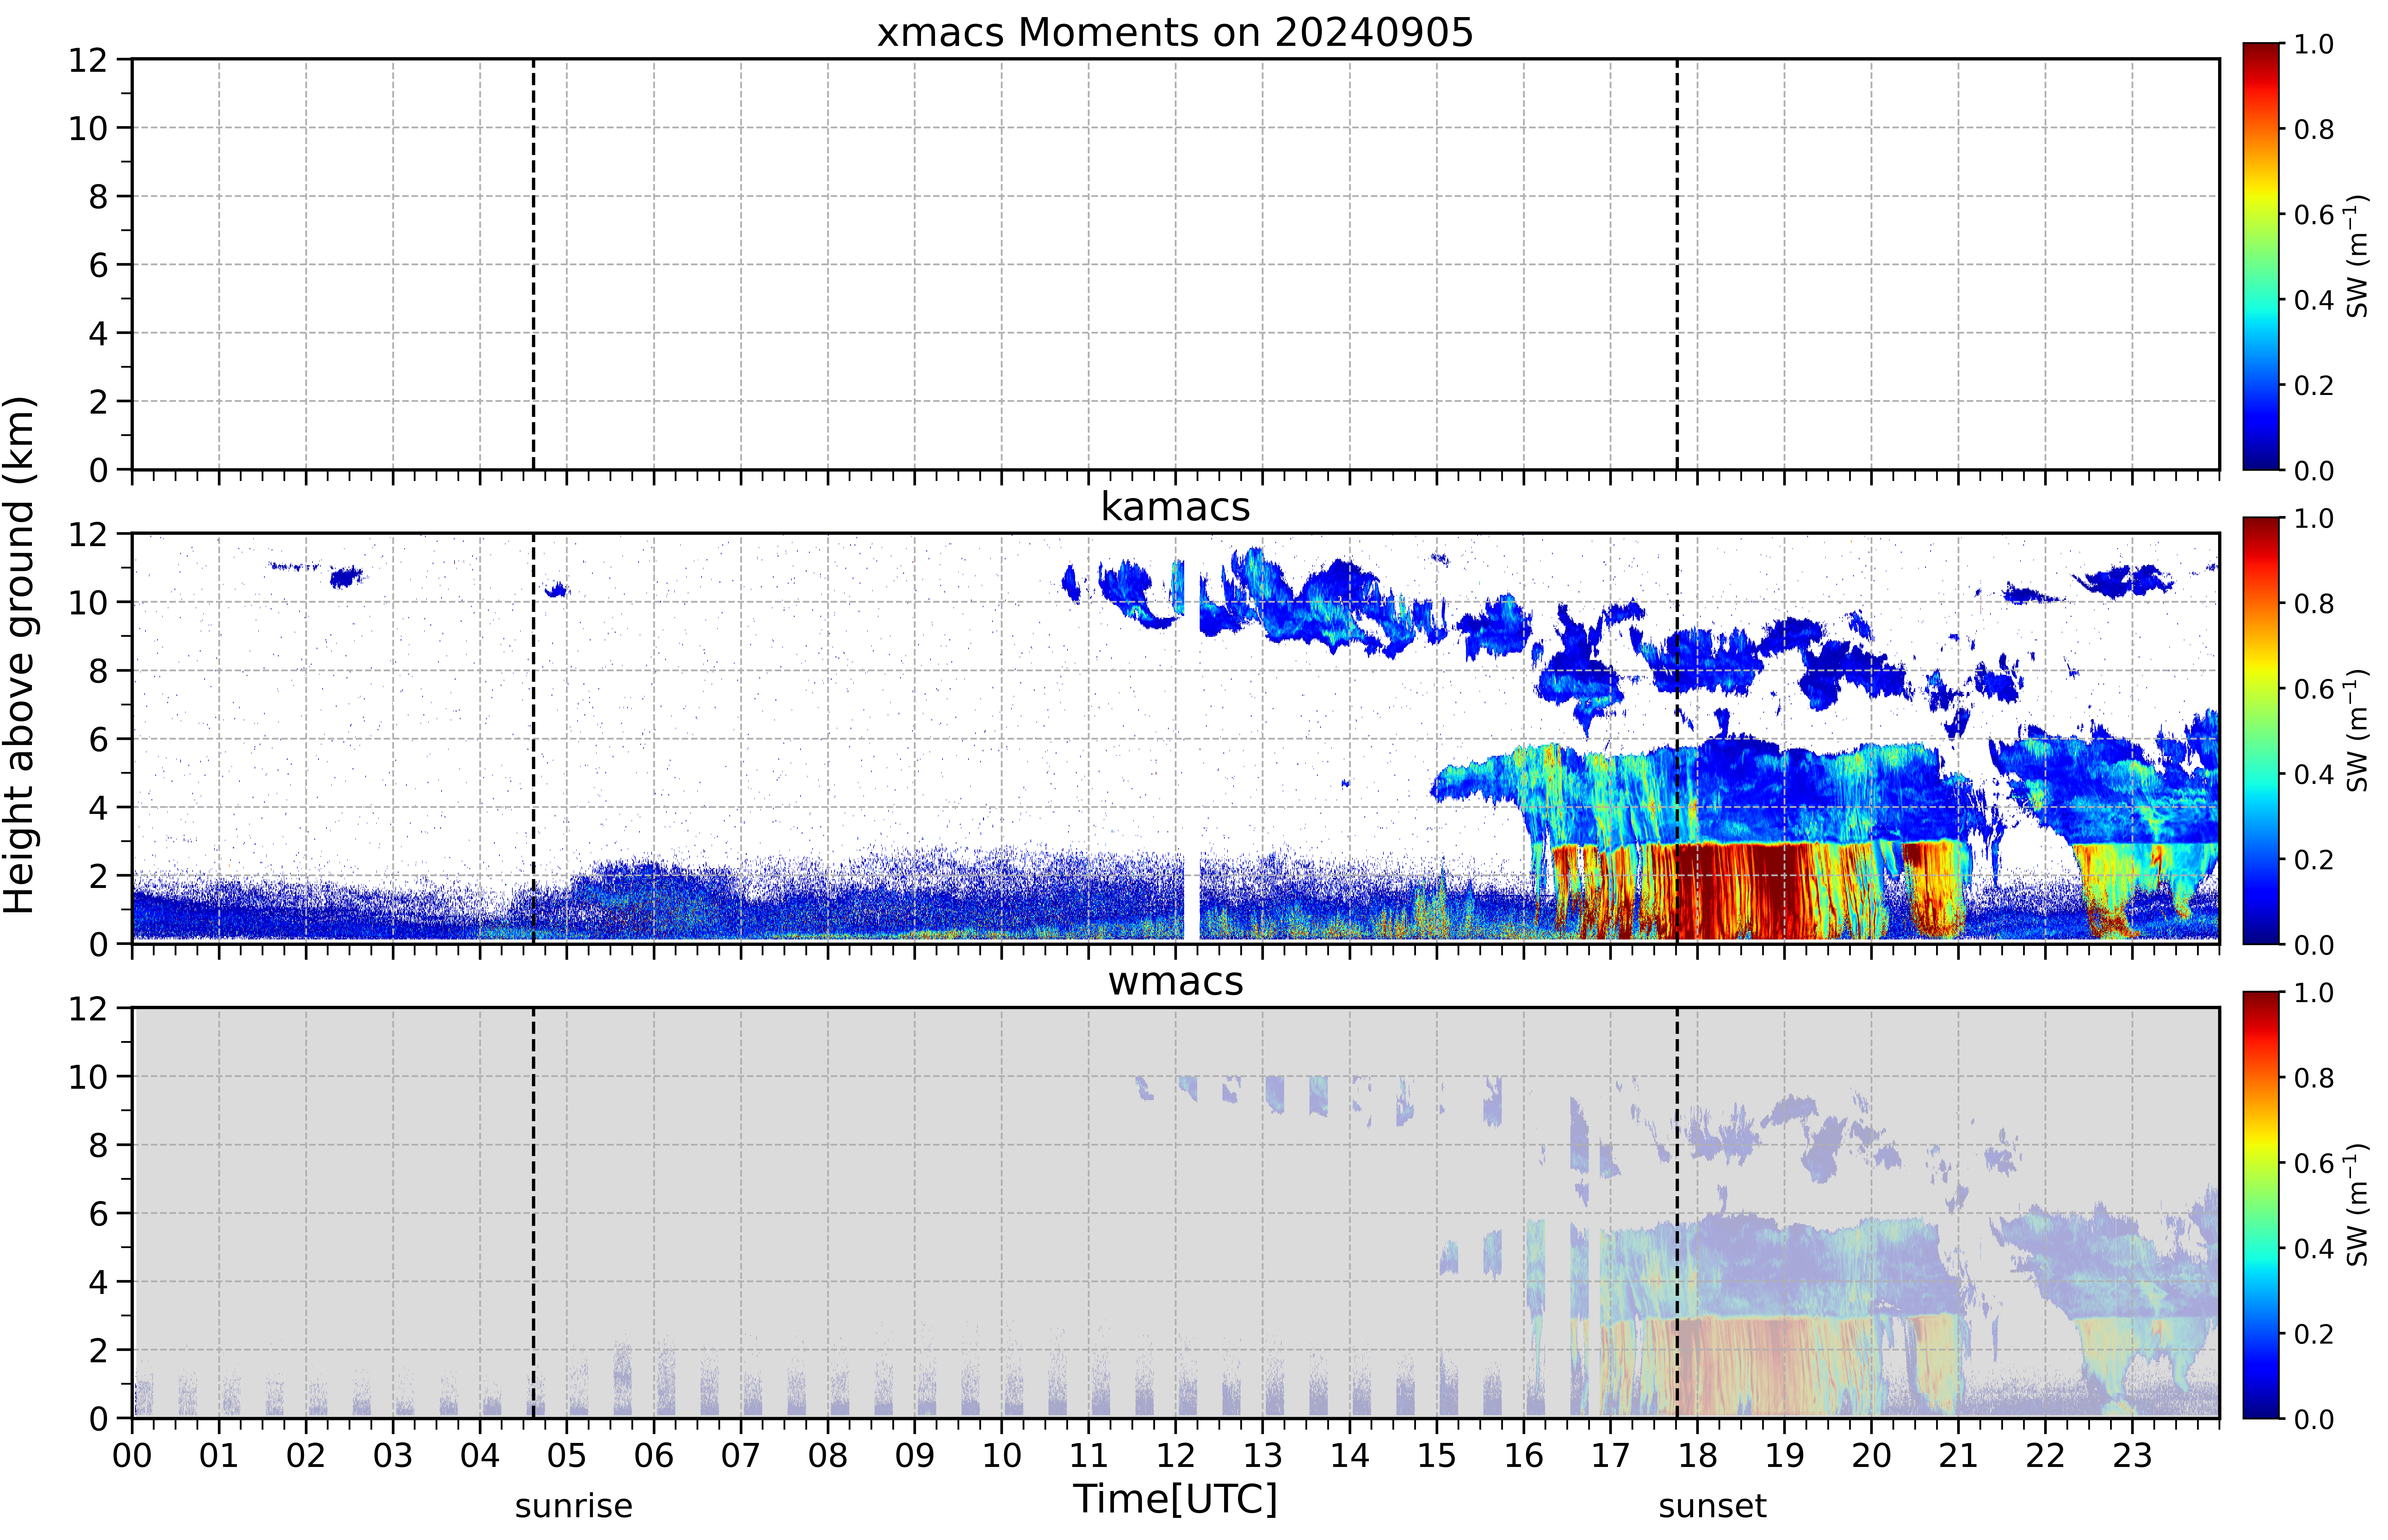
Task: Click the '0.2' label on wmacs colorbar
Action: pos(2314,1334)
